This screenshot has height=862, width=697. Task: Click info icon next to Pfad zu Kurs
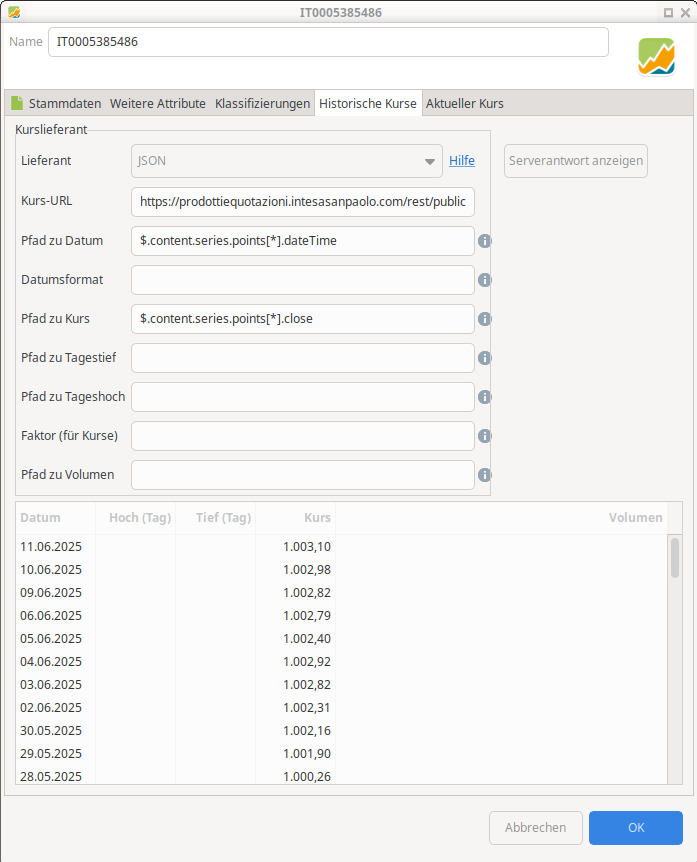(x=484, y=319)
